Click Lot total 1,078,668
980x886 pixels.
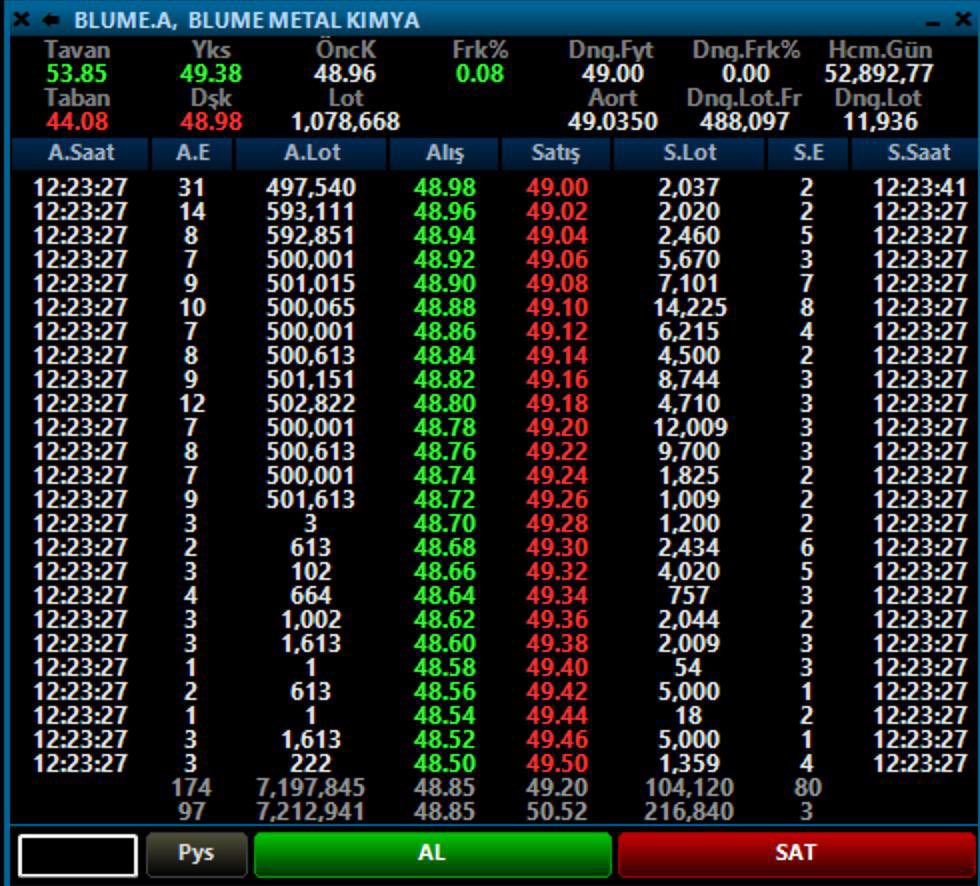tap(345, 122)
